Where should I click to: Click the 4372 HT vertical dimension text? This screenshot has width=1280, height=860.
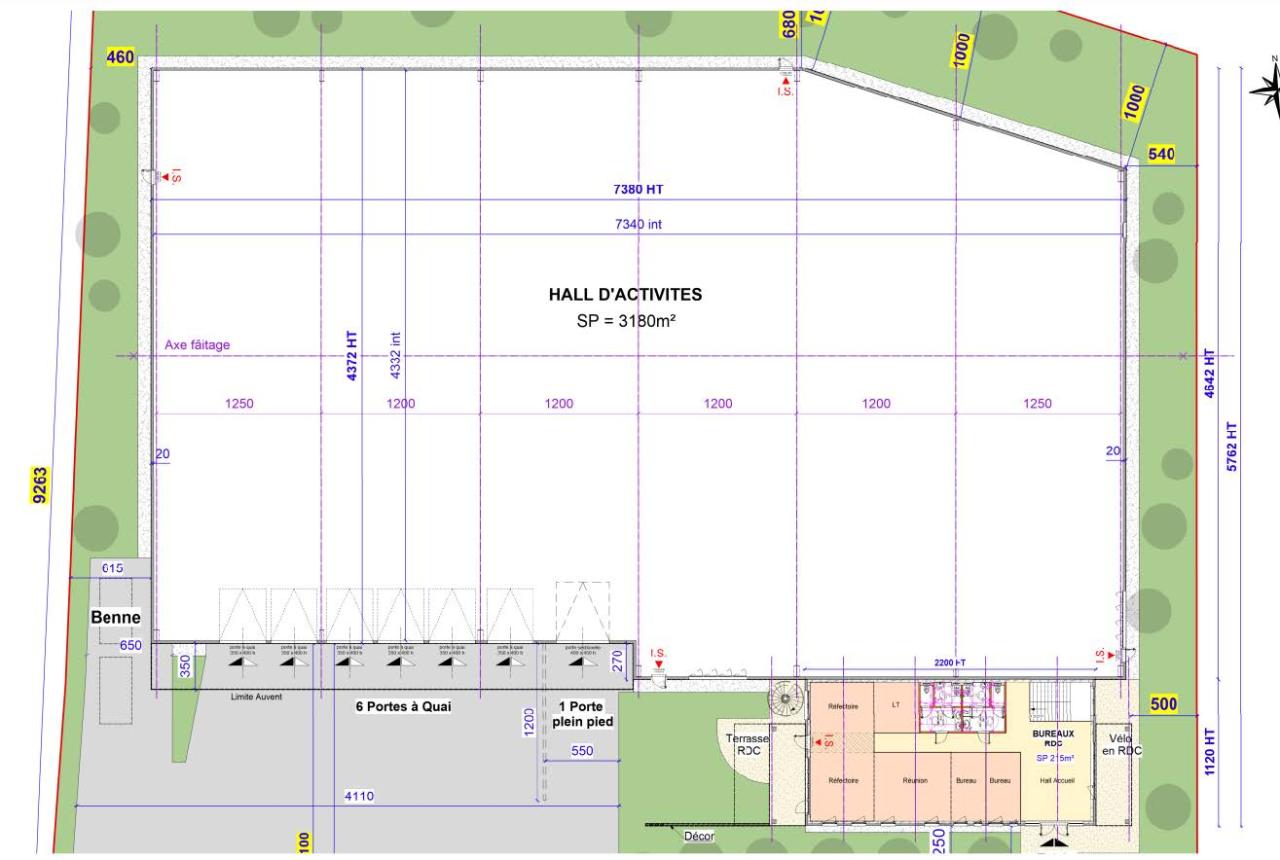[351, 353]
